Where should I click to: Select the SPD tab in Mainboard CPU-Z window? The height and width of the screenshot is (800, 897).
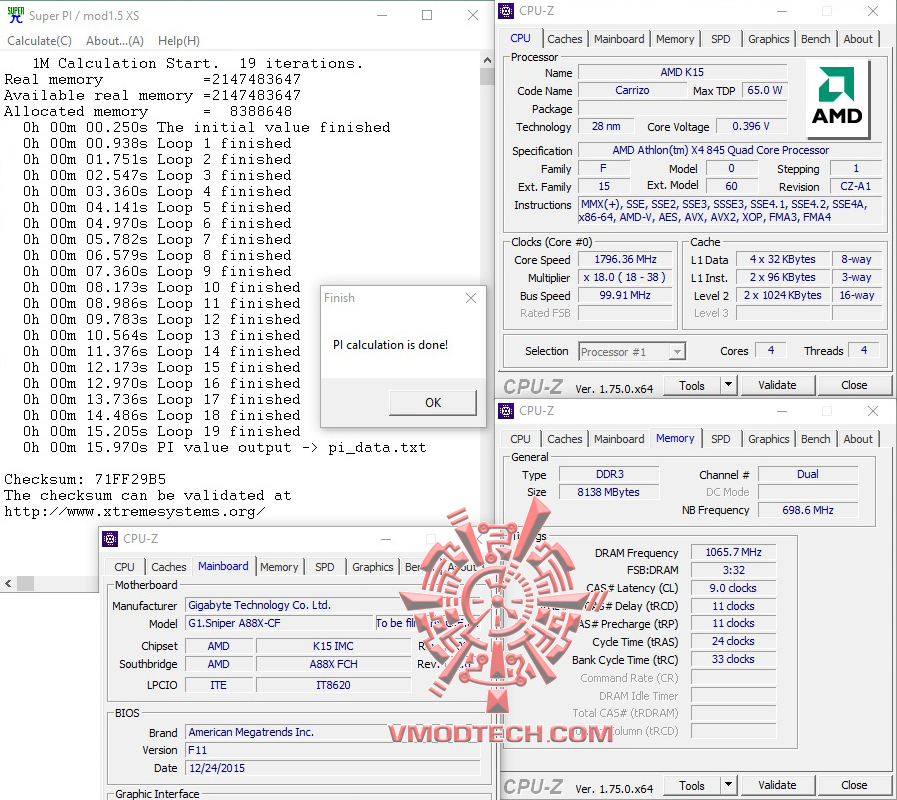(x=324, y=567)
